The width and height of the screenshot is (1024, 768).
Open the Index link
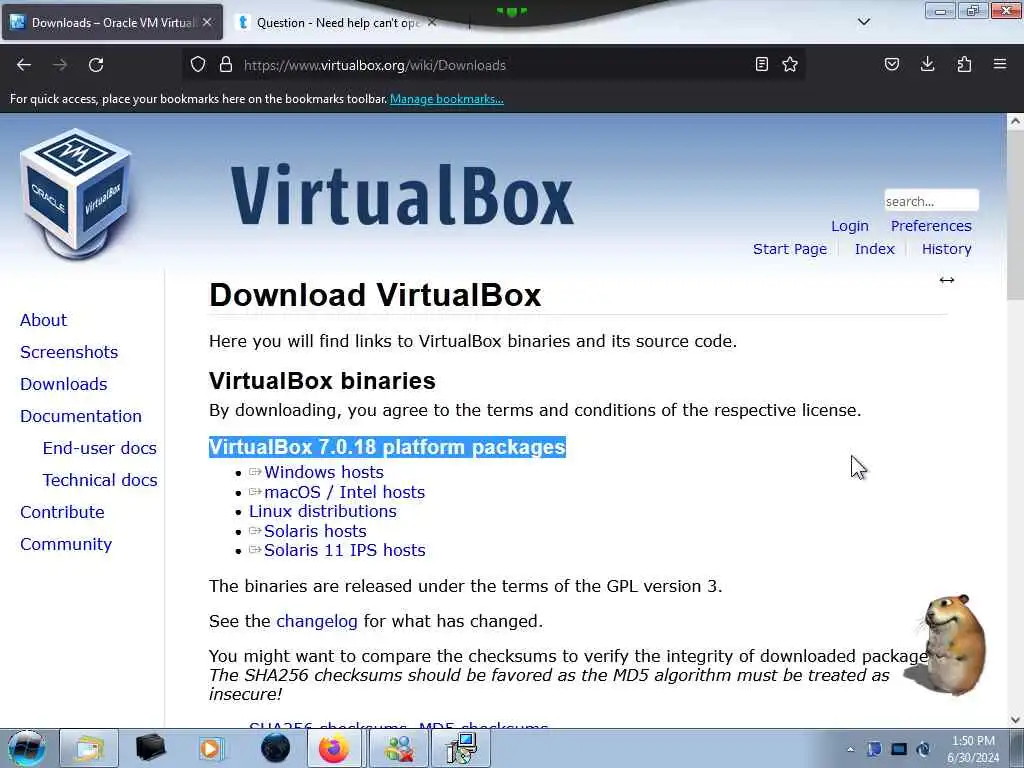click(x=874, y=249)
